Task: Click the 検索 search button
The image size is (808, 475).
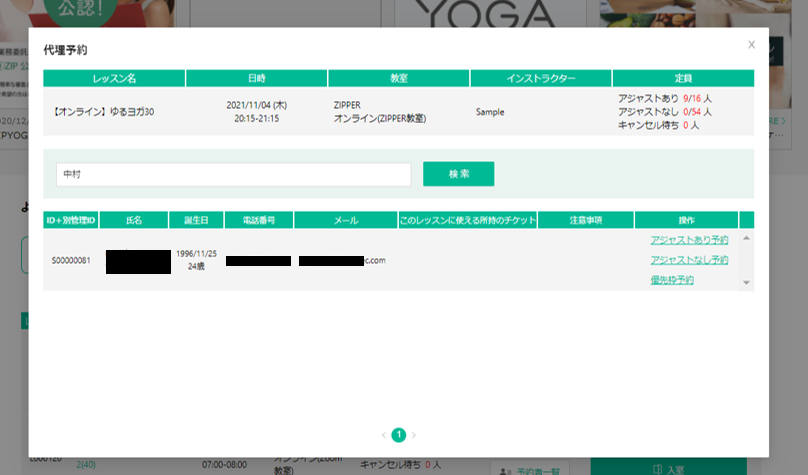Action: click(x=459, y=174)
